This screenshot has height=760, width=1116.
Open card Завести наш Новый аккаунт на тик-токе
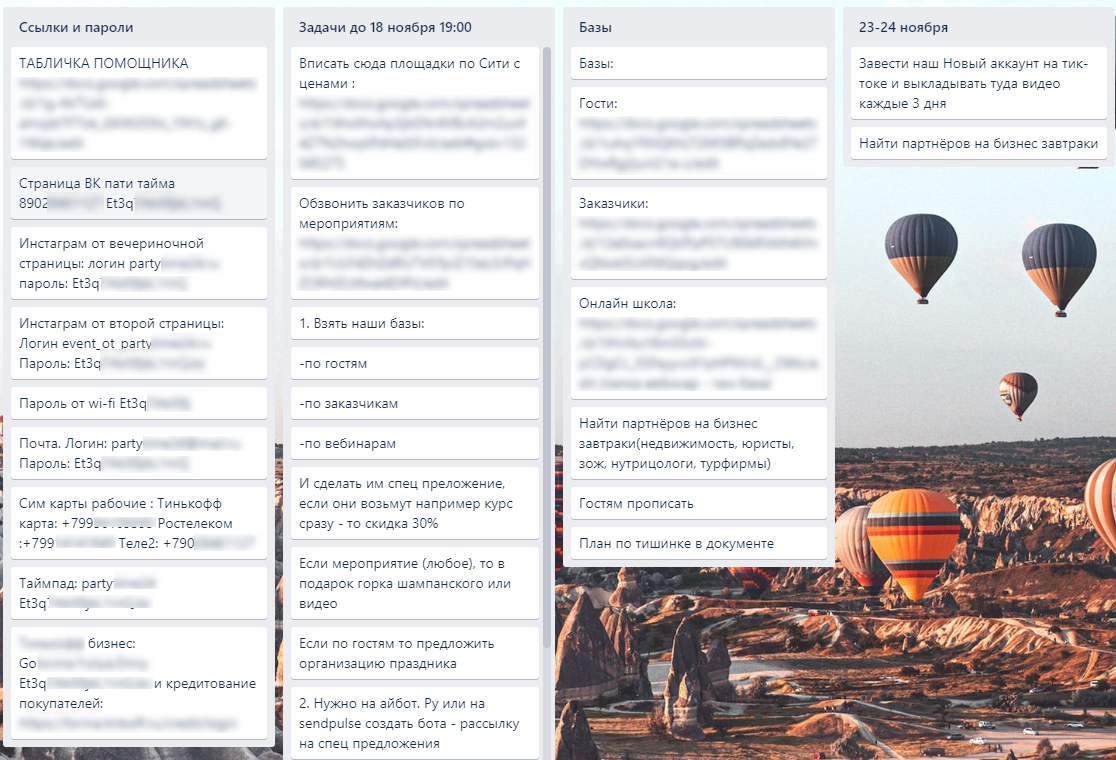pyautogui.click(x=979, y=83)
